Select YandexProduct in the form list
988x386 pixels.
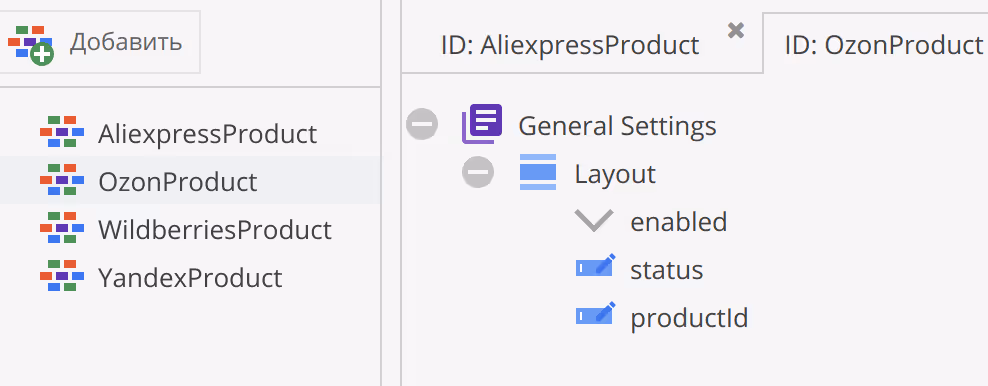point(190,278)
